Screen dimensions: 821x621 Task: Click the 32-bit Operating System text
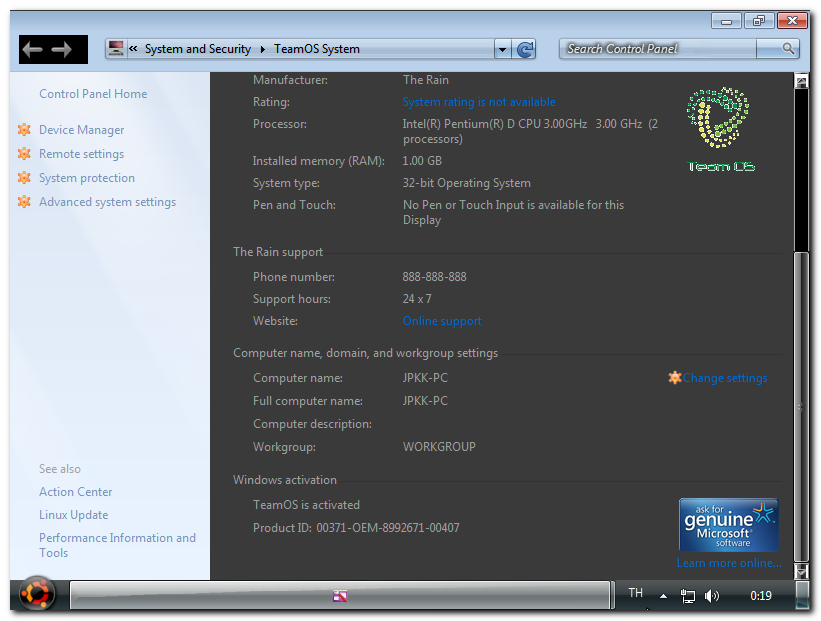(467, 183)
